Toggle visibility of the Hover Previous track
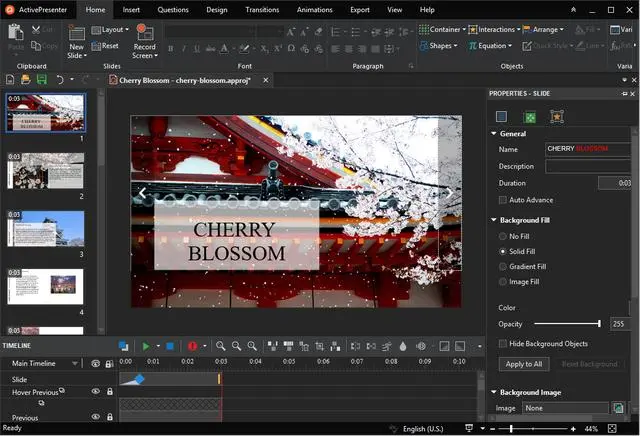Image resolution: width=640 pixels, height=436 pixels. click(96, 391)
